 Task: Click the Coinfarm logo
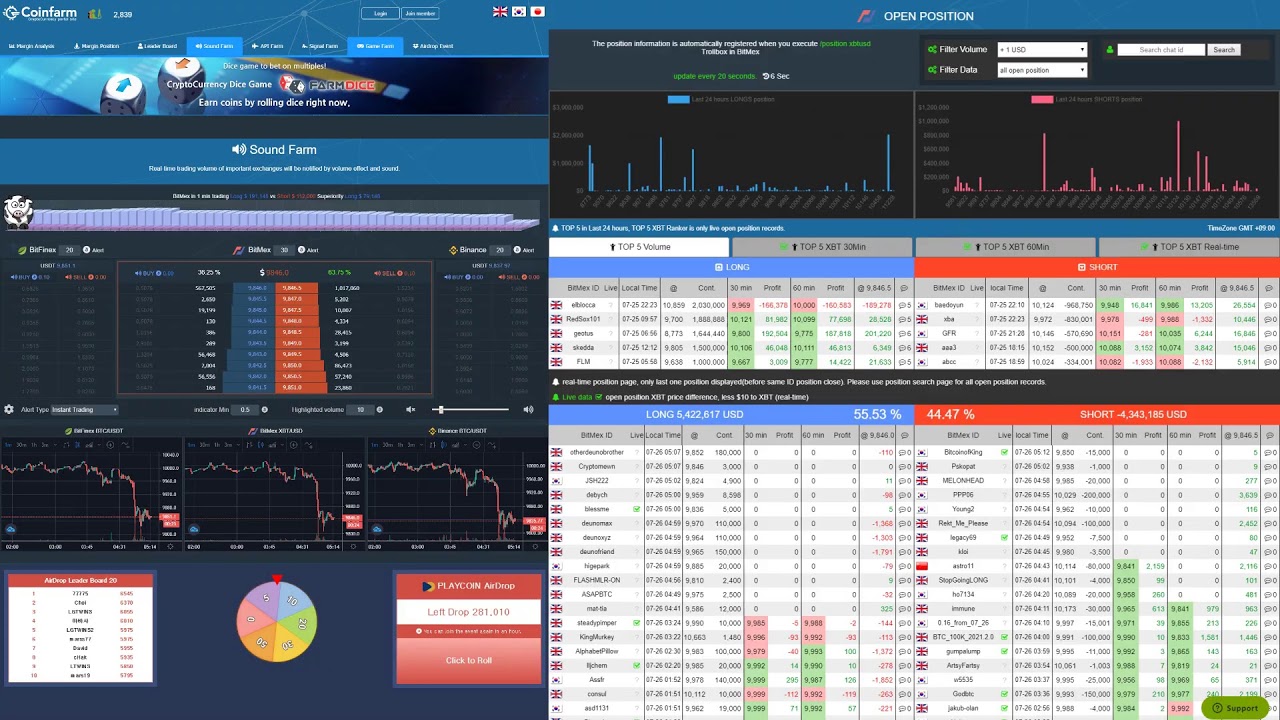click(39, 14)
